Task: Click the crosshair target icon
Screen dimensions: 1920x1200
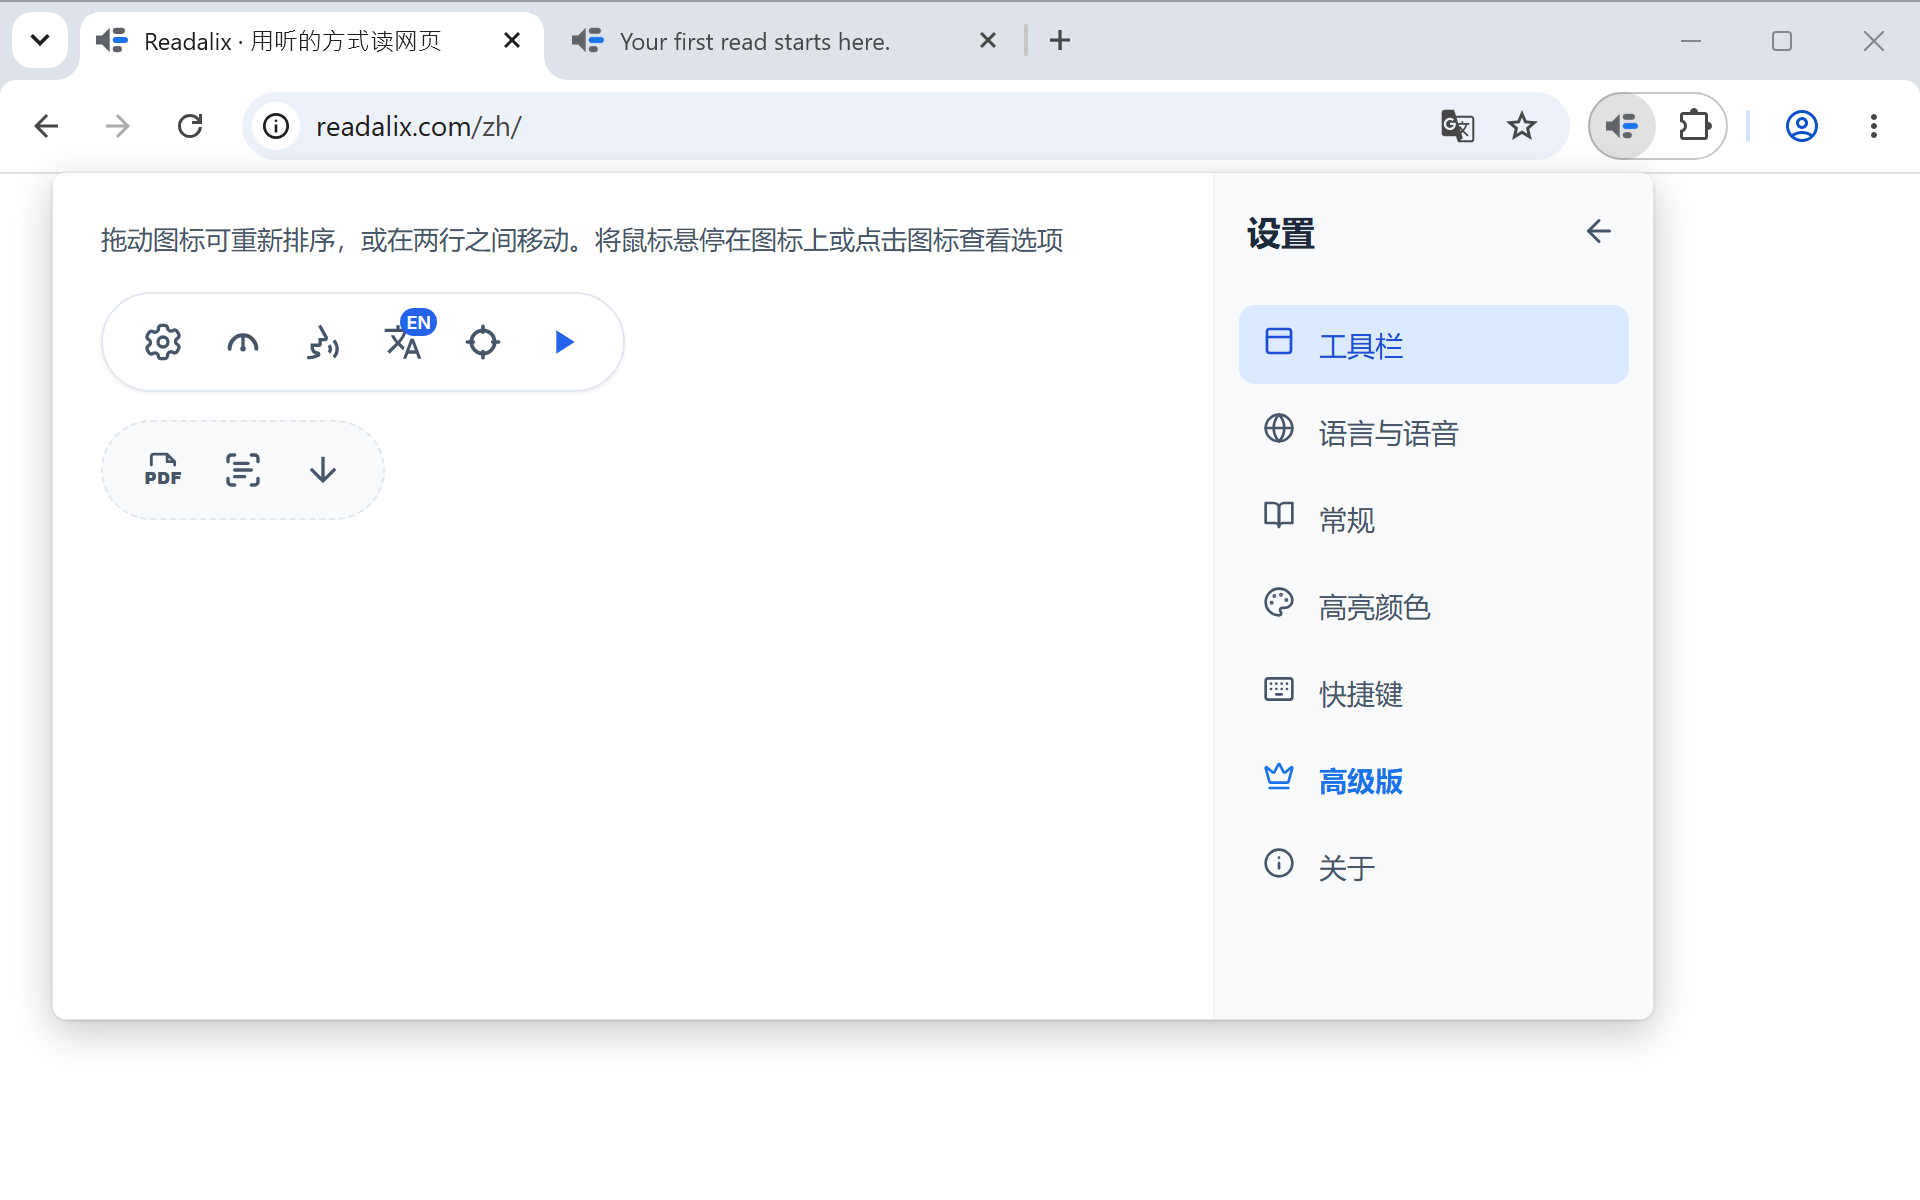Action: point(483,343)
